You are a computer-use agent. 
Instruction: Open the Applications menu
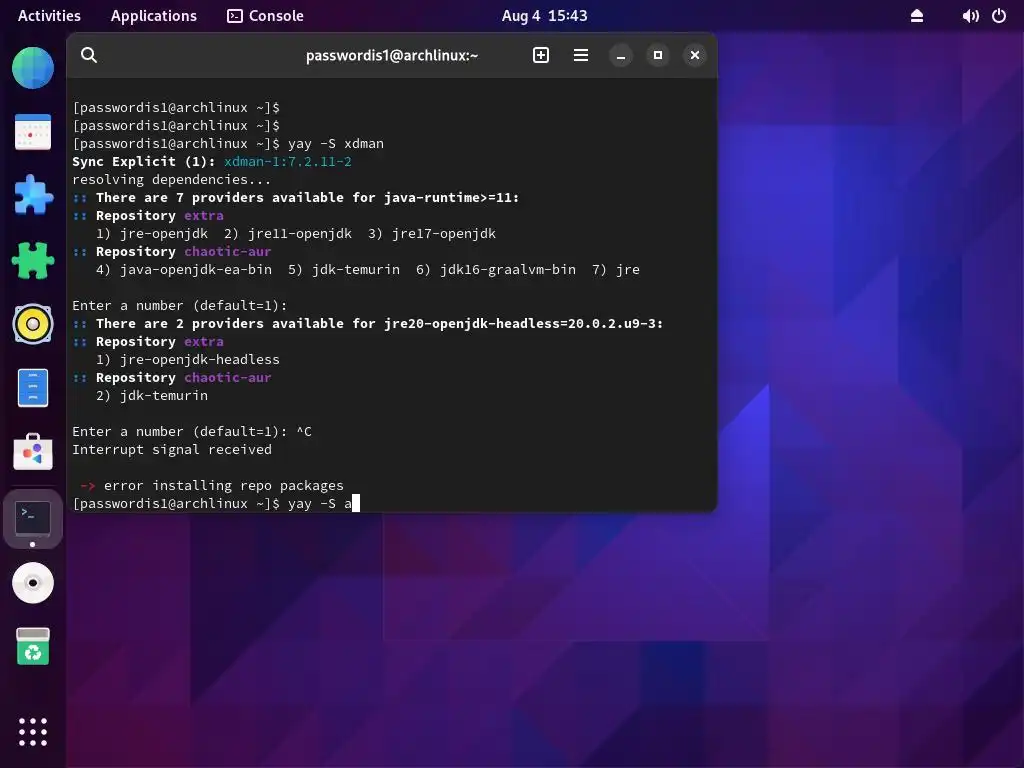153,16
